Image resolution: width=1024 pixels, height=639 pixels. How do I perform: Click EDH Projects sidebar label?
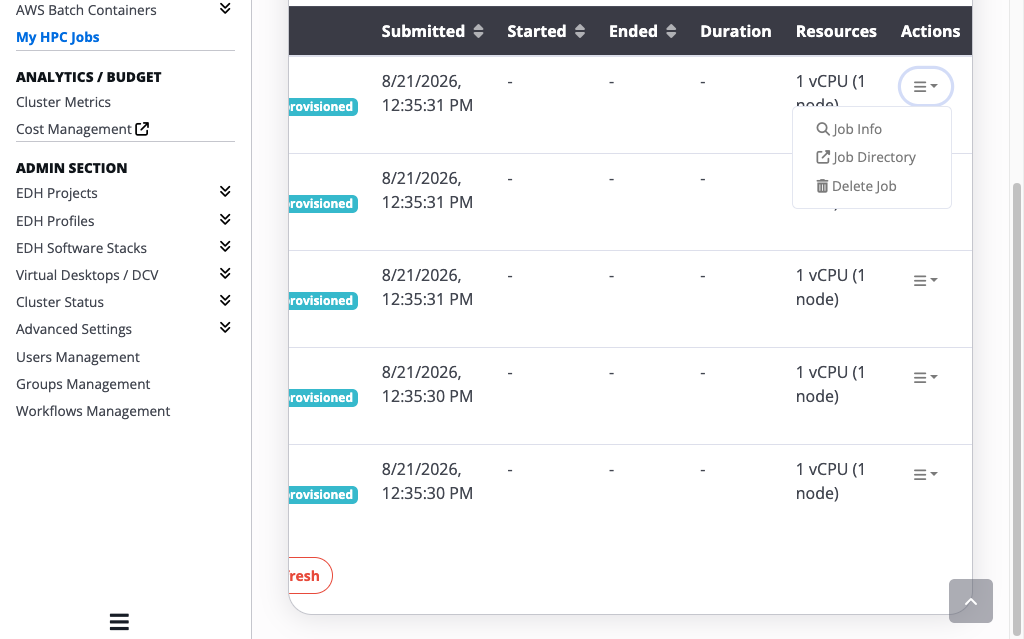pos(57,193)
